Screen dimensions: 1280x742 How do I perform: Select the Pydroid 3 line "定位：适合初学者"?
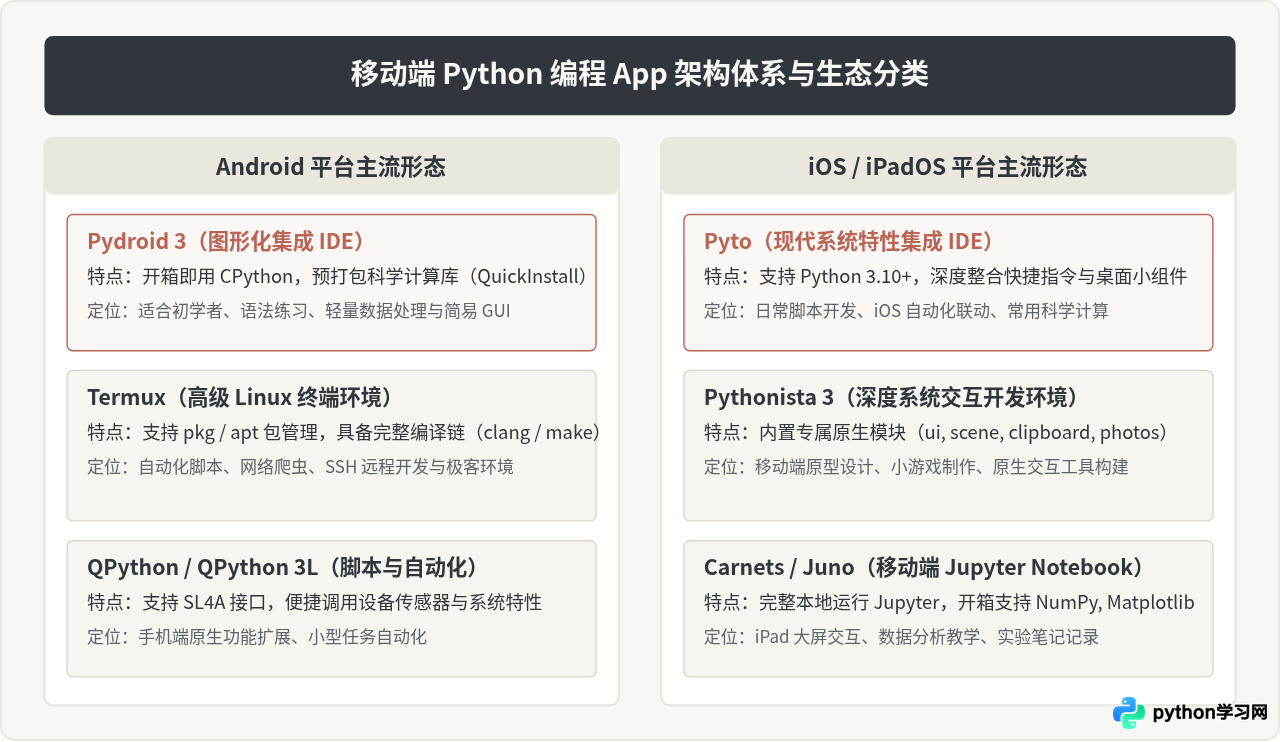tap(154, 310)
